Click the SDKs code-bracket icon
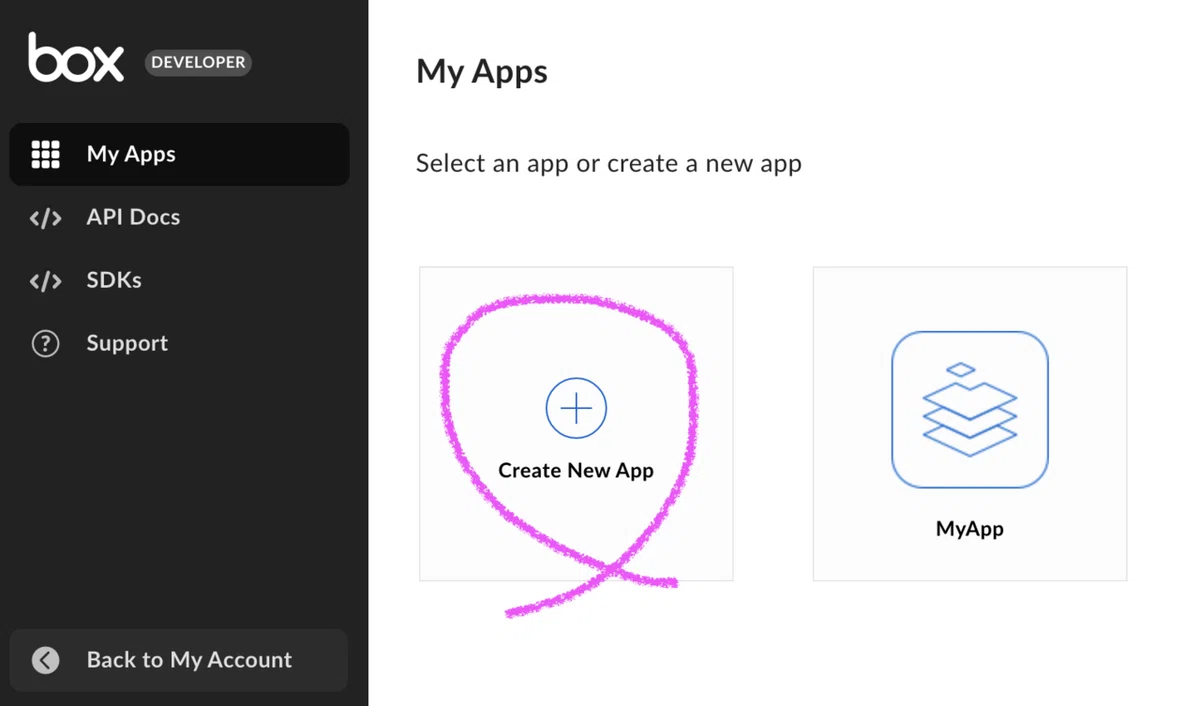This screenshot has height=706, width=1200. (x=46, y=280)
